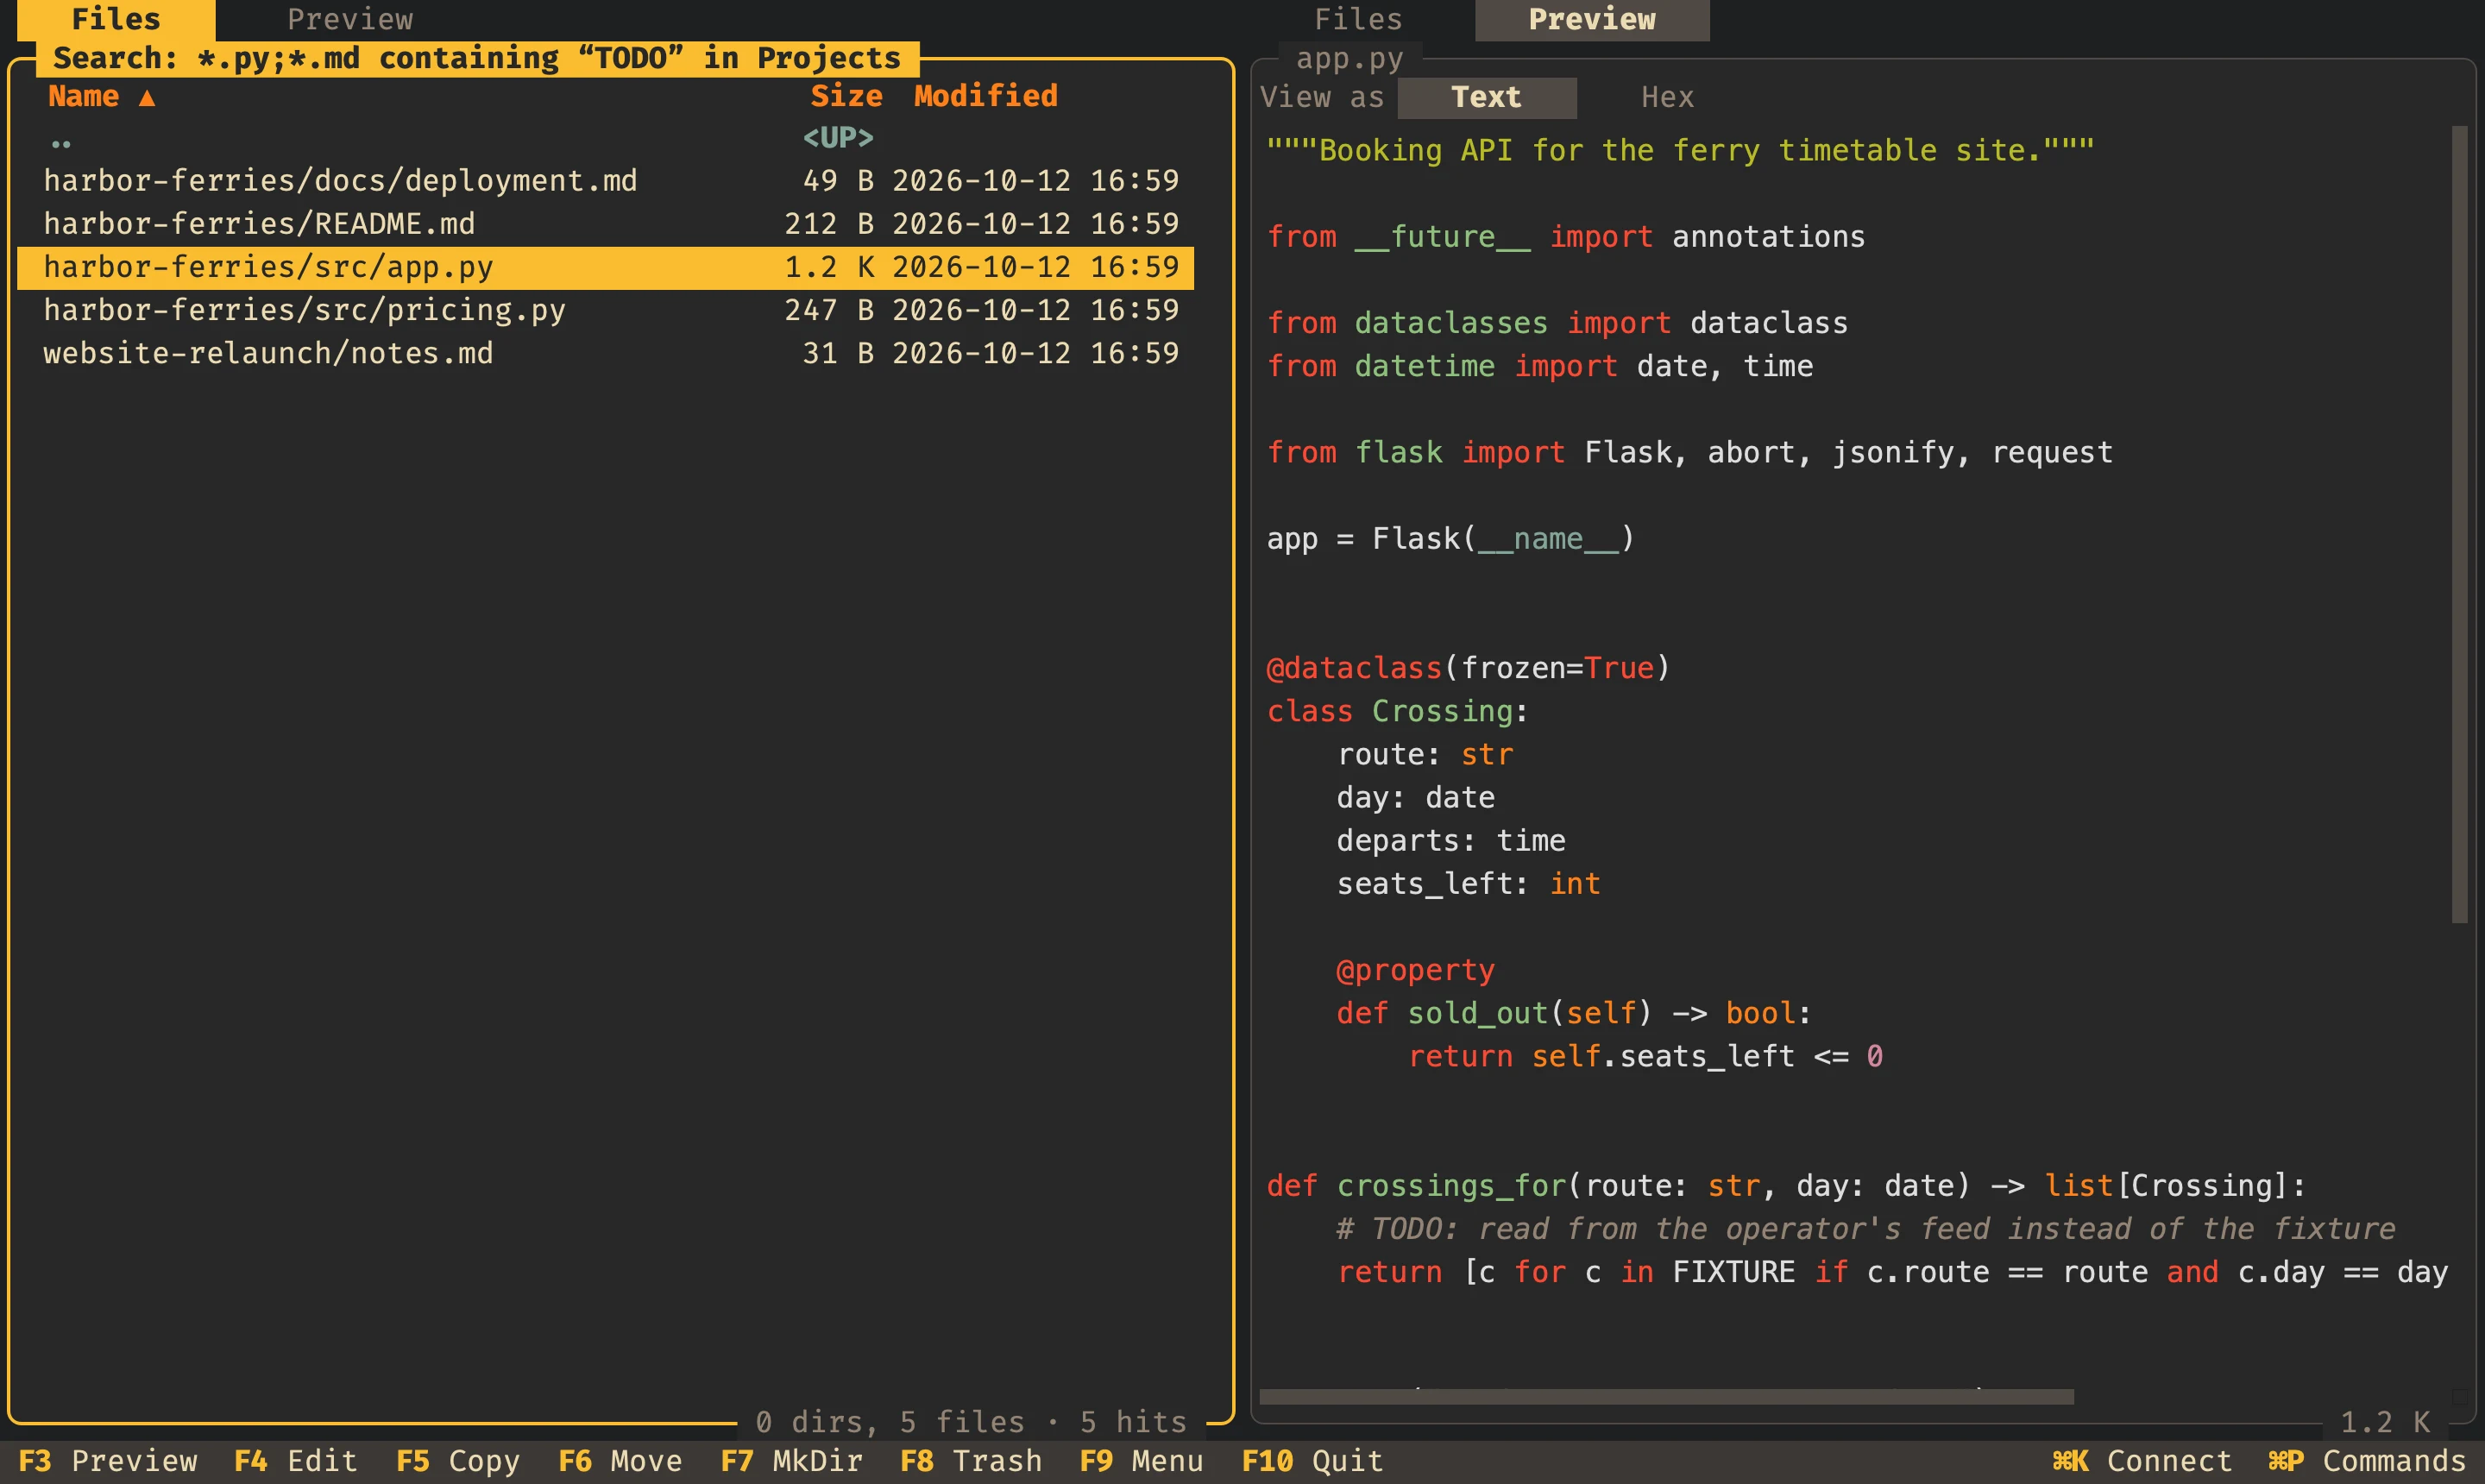The image size is (2485, 1484).
Task: Sort results by Size column
Action: click(846, 96)
